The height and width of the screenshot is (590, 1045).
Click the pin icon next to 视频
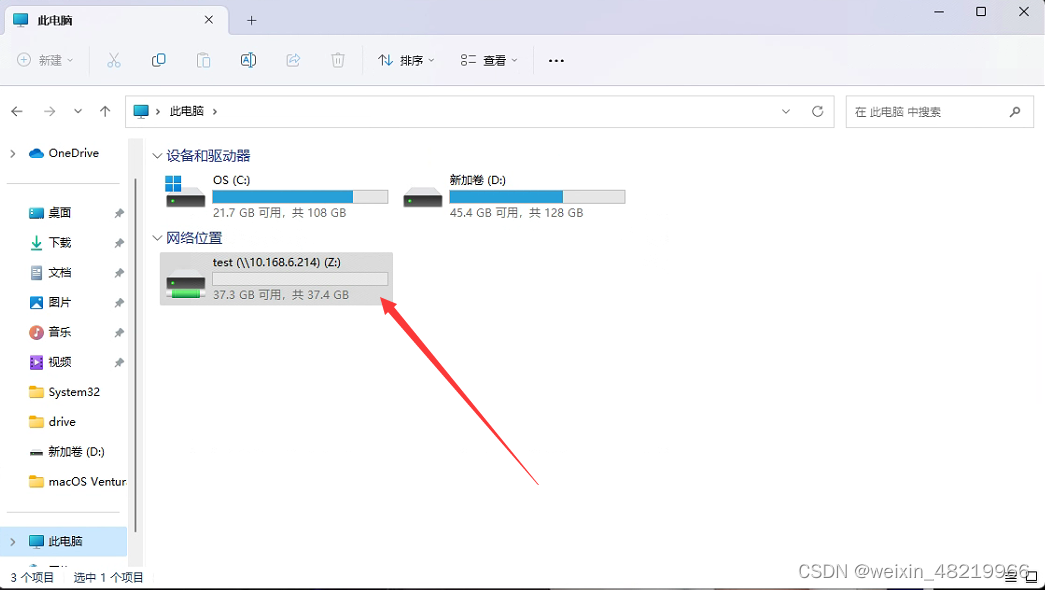(x=119, y=363)
